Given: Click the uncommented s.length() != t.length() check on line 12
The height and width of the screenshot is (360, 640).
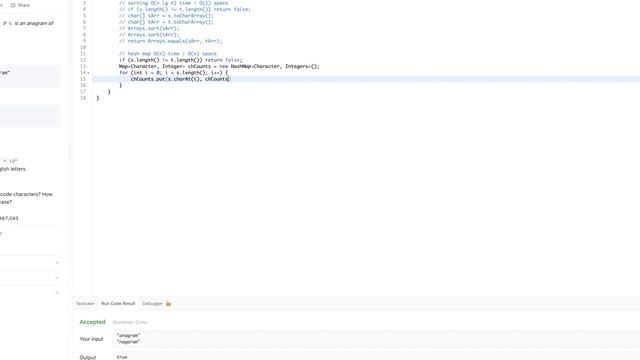Looking at the screenshot, I should point(180,60).
